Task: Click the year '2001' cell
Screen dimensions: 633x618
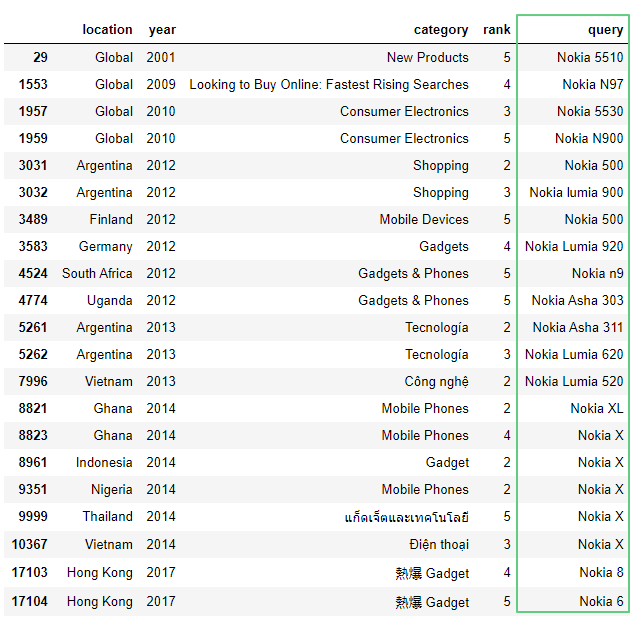Action: (161, 57)
